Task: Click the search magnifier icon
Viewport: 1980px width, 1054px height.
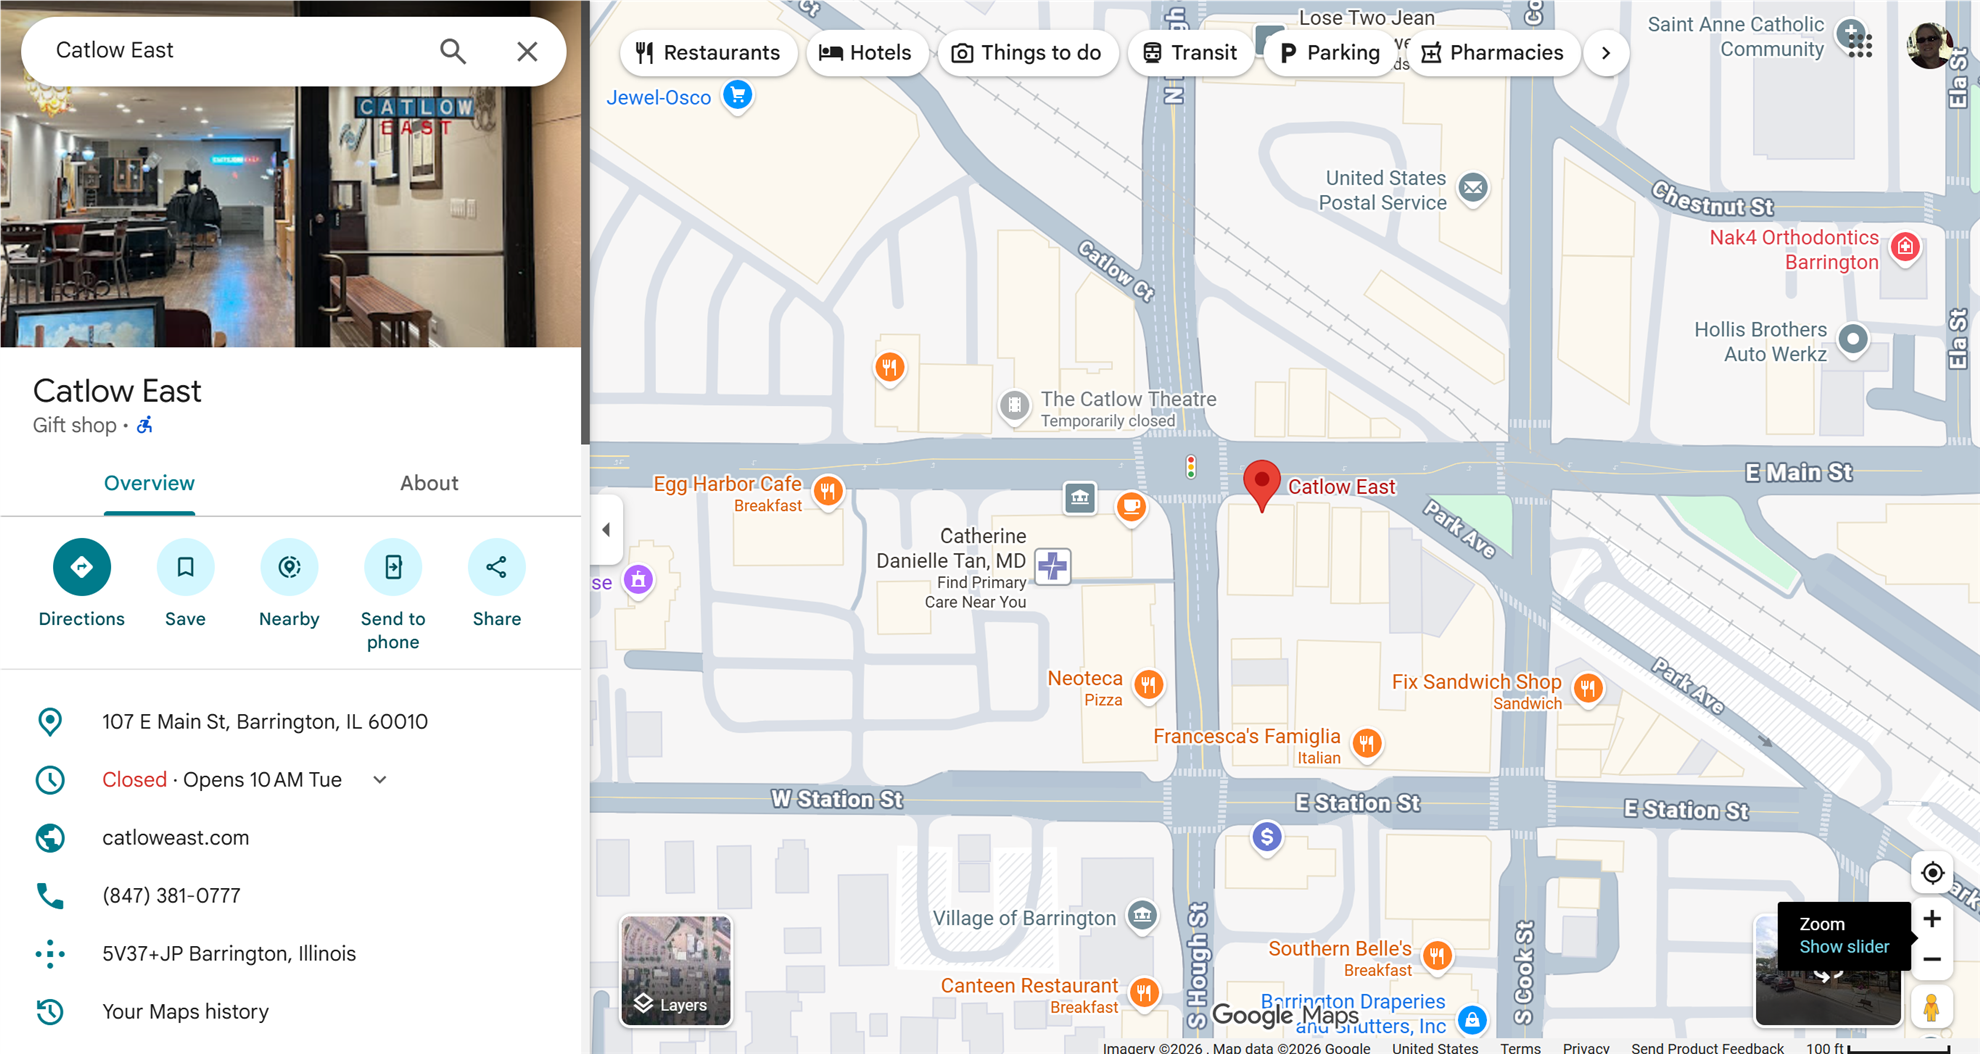Action: 453,51
